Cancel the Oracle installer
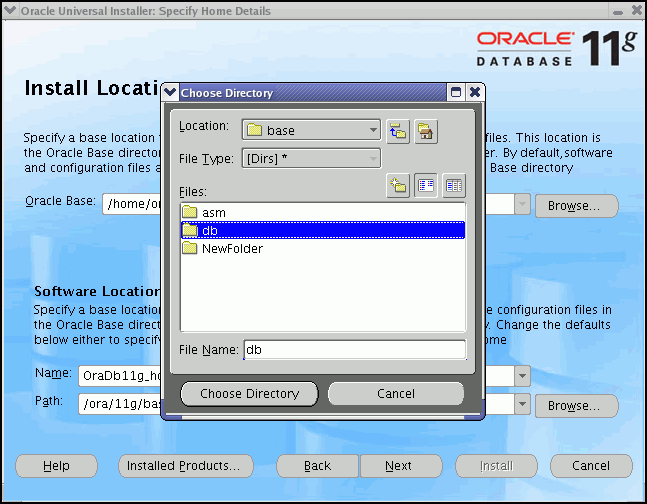647x504 pixels. (591, 466)
